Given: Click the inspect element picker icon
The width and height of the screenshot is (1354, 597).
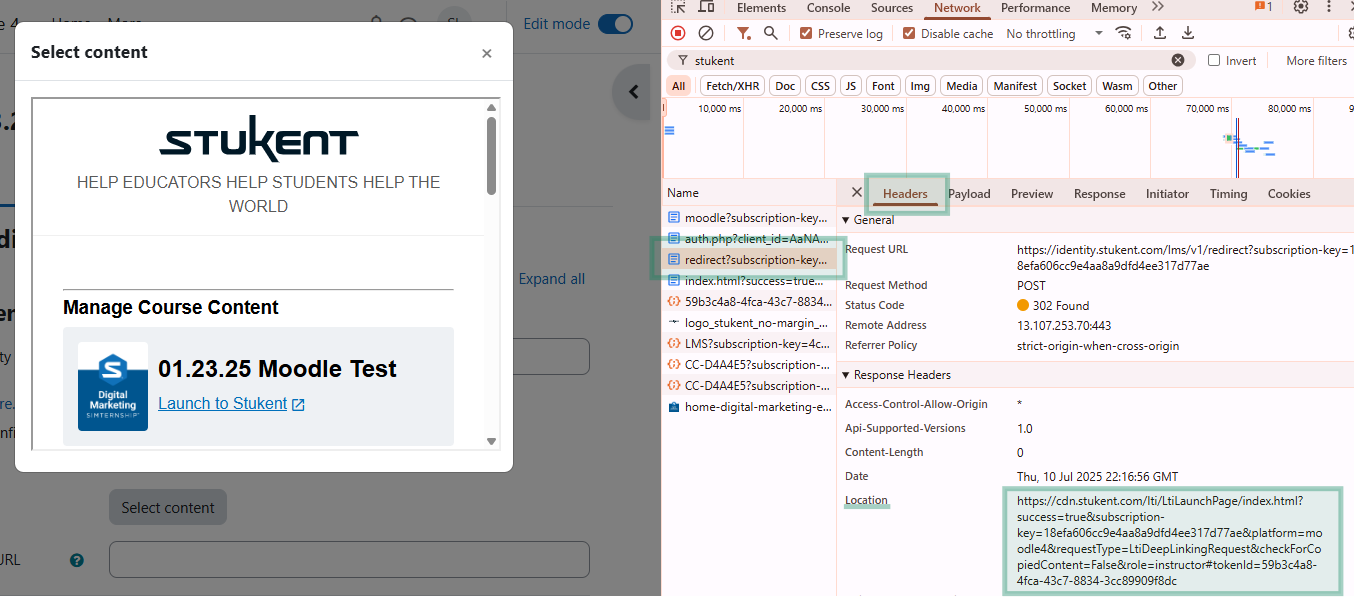Looking at the screenshot, I should [678, 8].
